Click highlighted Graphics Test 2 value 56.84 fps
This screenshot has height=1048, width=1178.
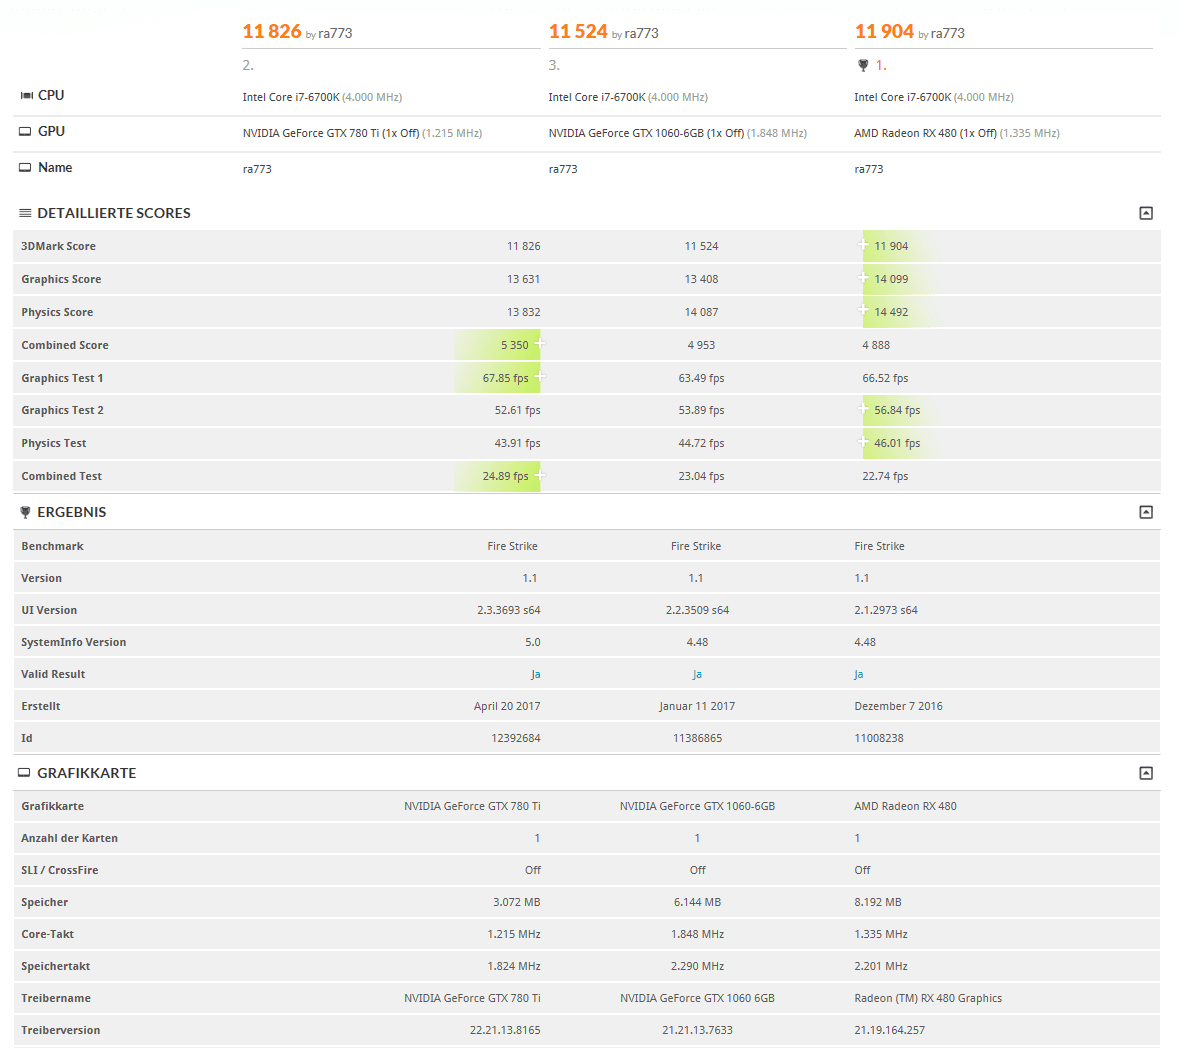tap(897, 410)
